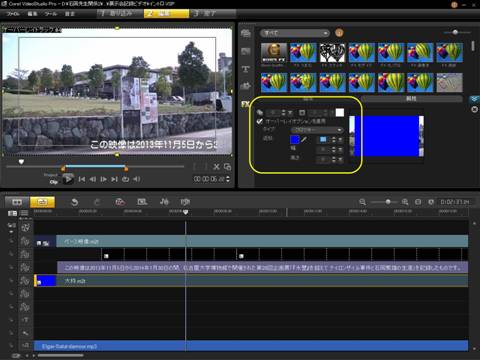Open the ファイル menu

13,14
